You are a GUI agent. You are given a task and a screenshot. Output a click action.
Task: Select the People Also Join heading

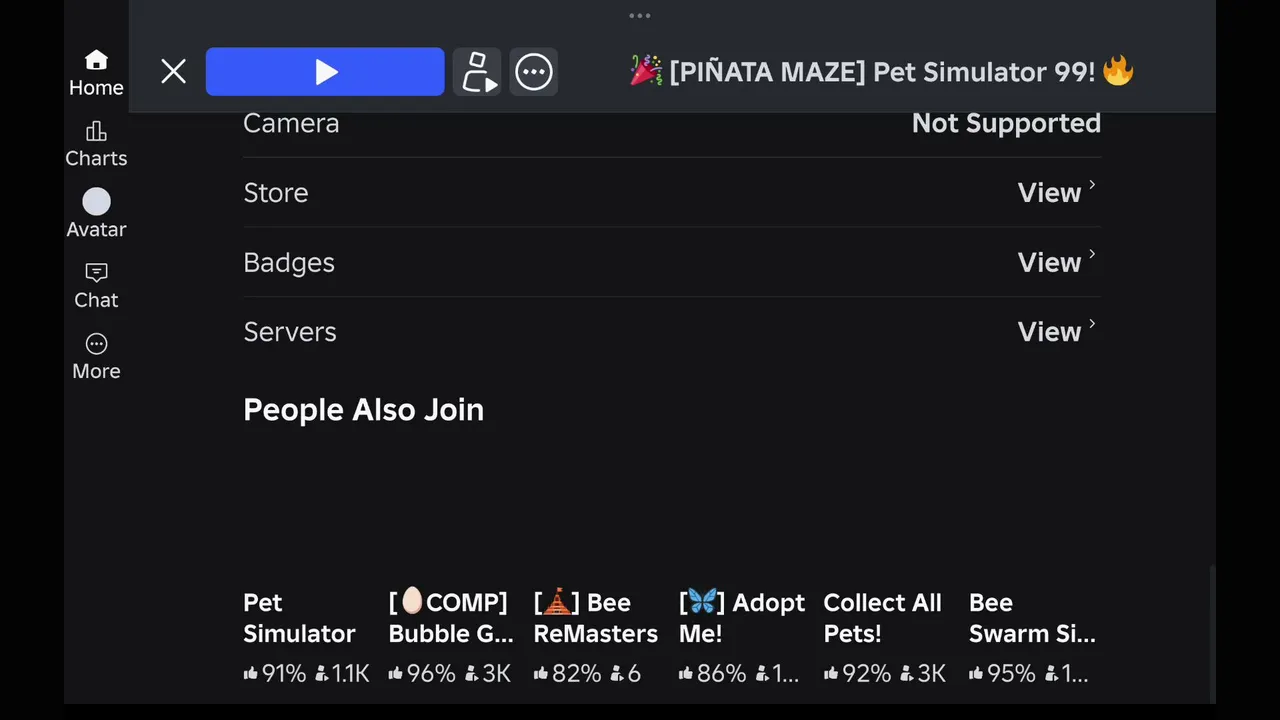pyautogui.click(x=364, y=409)
